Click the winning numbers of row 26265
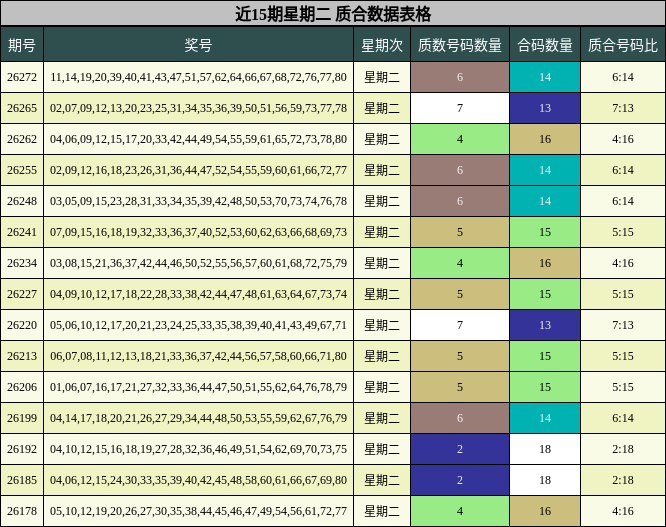The height and width of the screenshot is (527, 666). click(198, 108)
